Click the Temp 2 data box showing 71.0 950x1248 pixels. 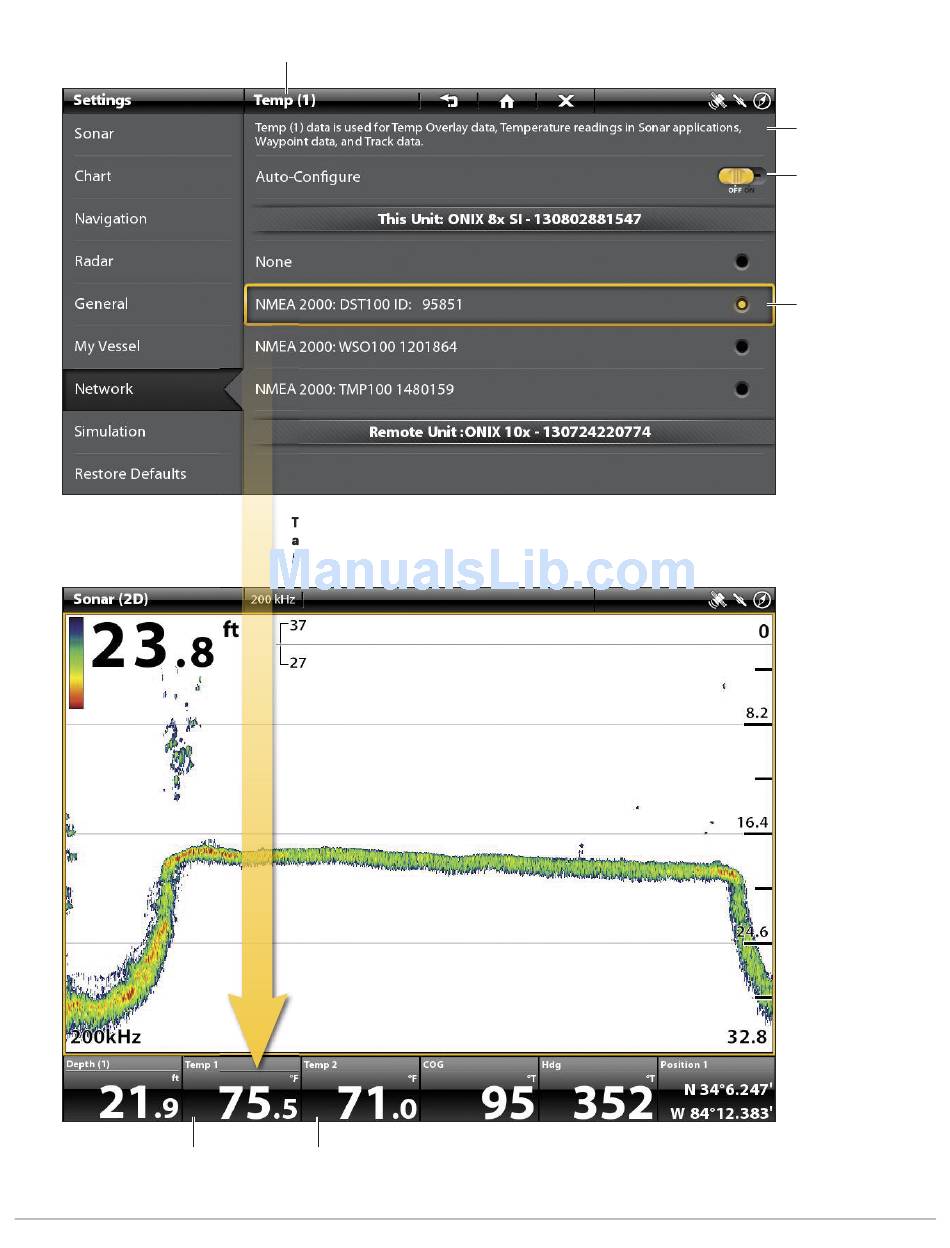360,1089
